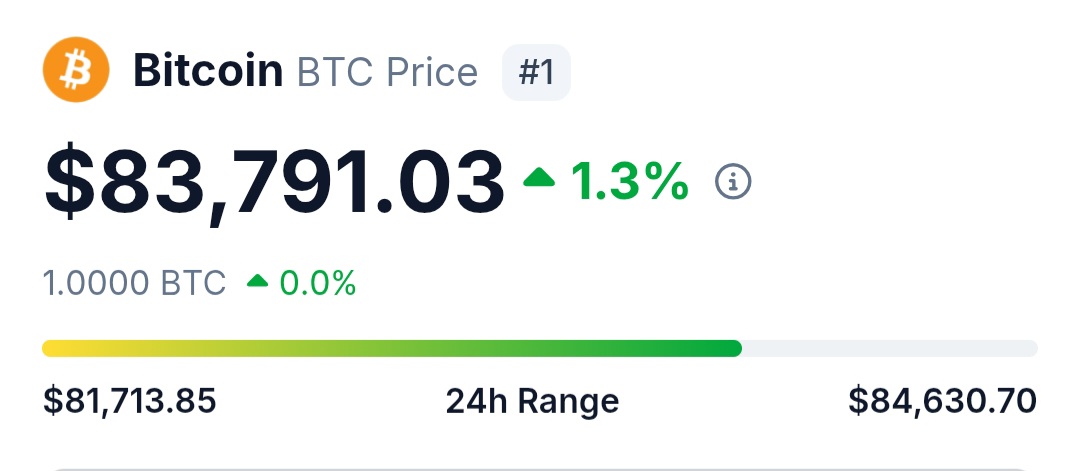Viewport: 1080px width, 471px height.
Task: Click the middle of the filled range bar
Action: [392, 348]
